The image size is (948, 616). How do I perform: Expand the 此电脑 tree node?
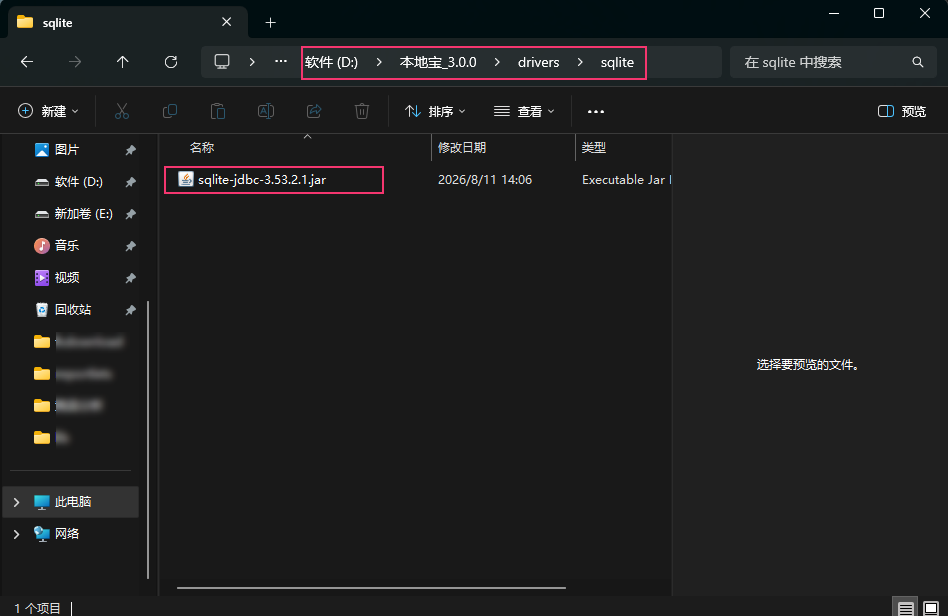[16, 502]
